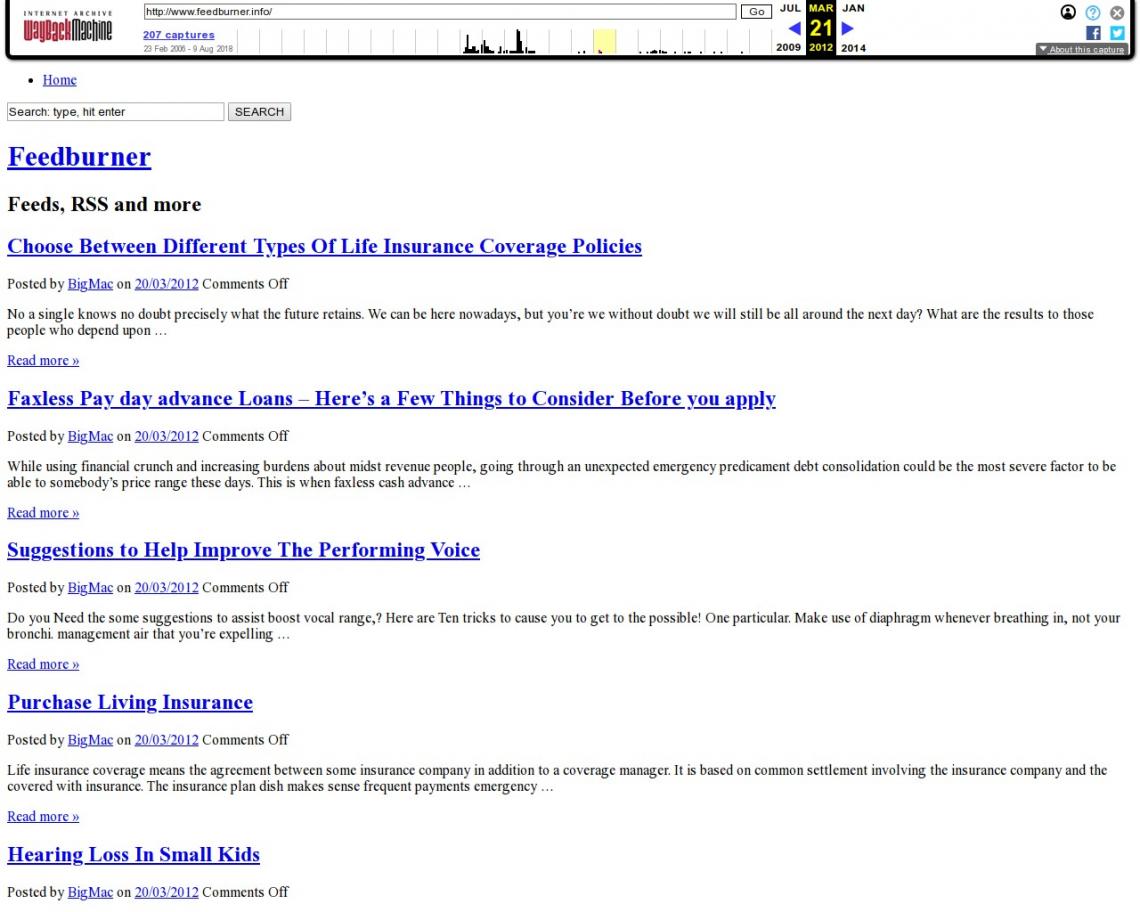Click the MAR month label
This screenshot has height=912, width=1140.
click(x=821, y=8)
